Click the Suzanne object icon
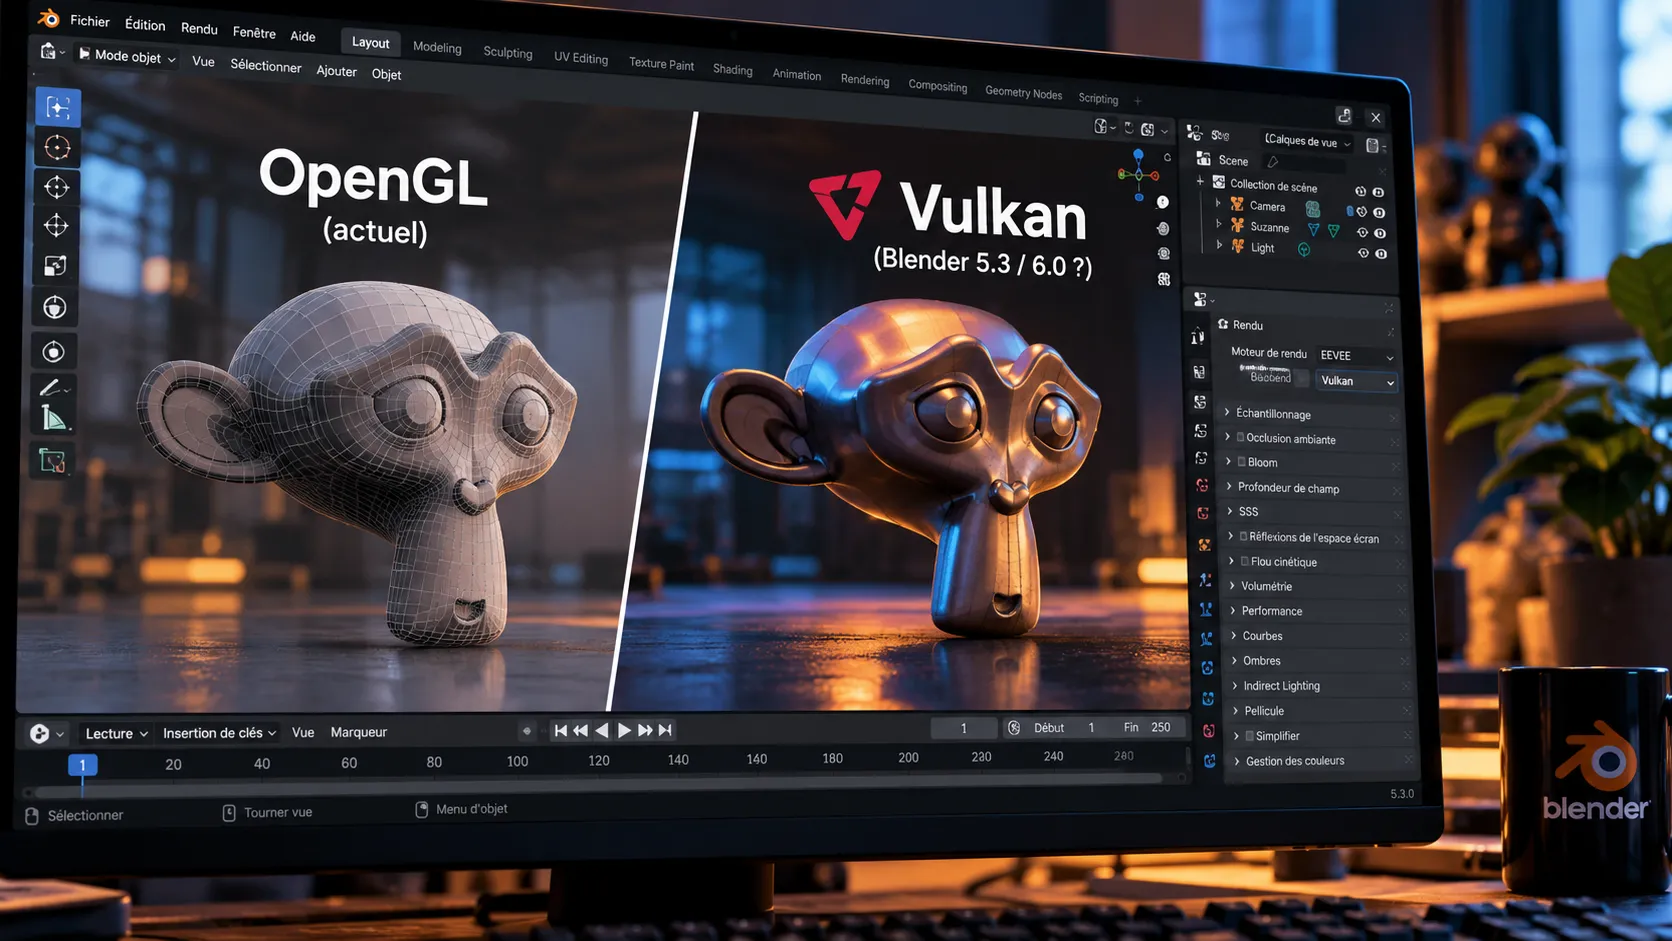The height and width of the screenshot is (941, 1672). (x=1238, y=226)
